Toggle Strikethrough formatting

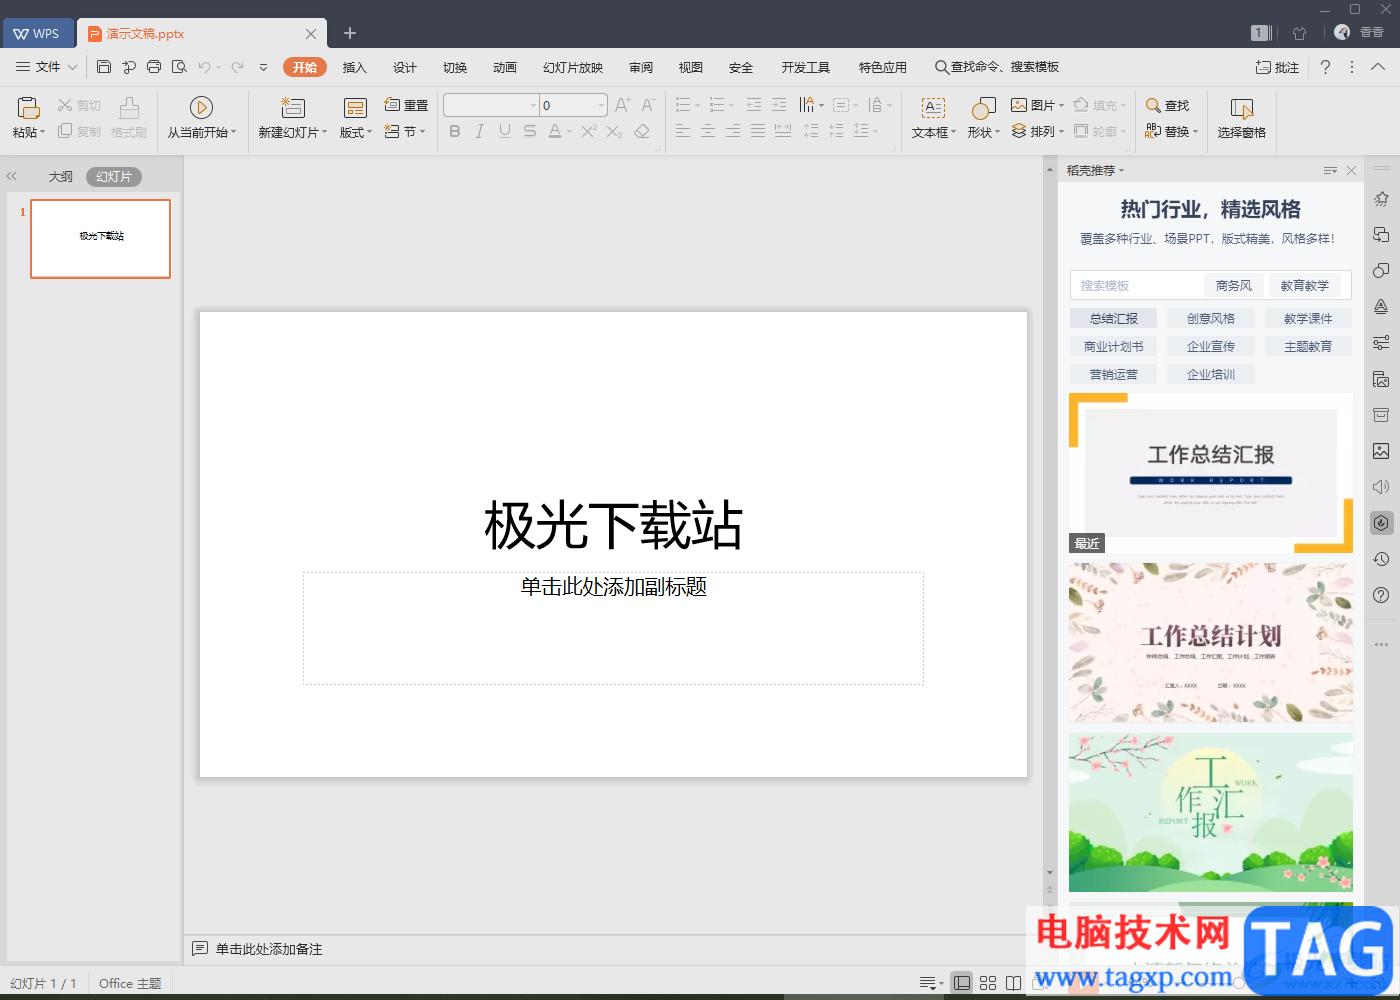[530, 131]
